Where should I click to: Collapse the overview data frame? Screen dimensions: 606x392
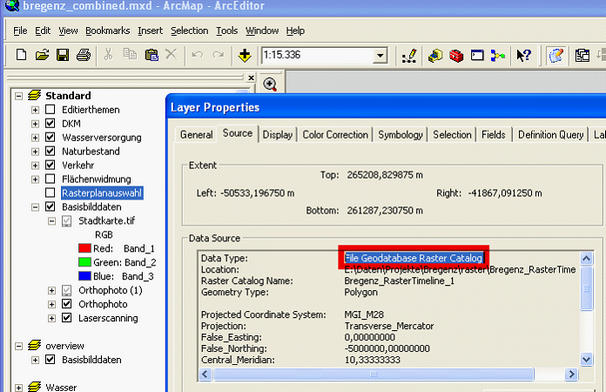tap(19, 346)
